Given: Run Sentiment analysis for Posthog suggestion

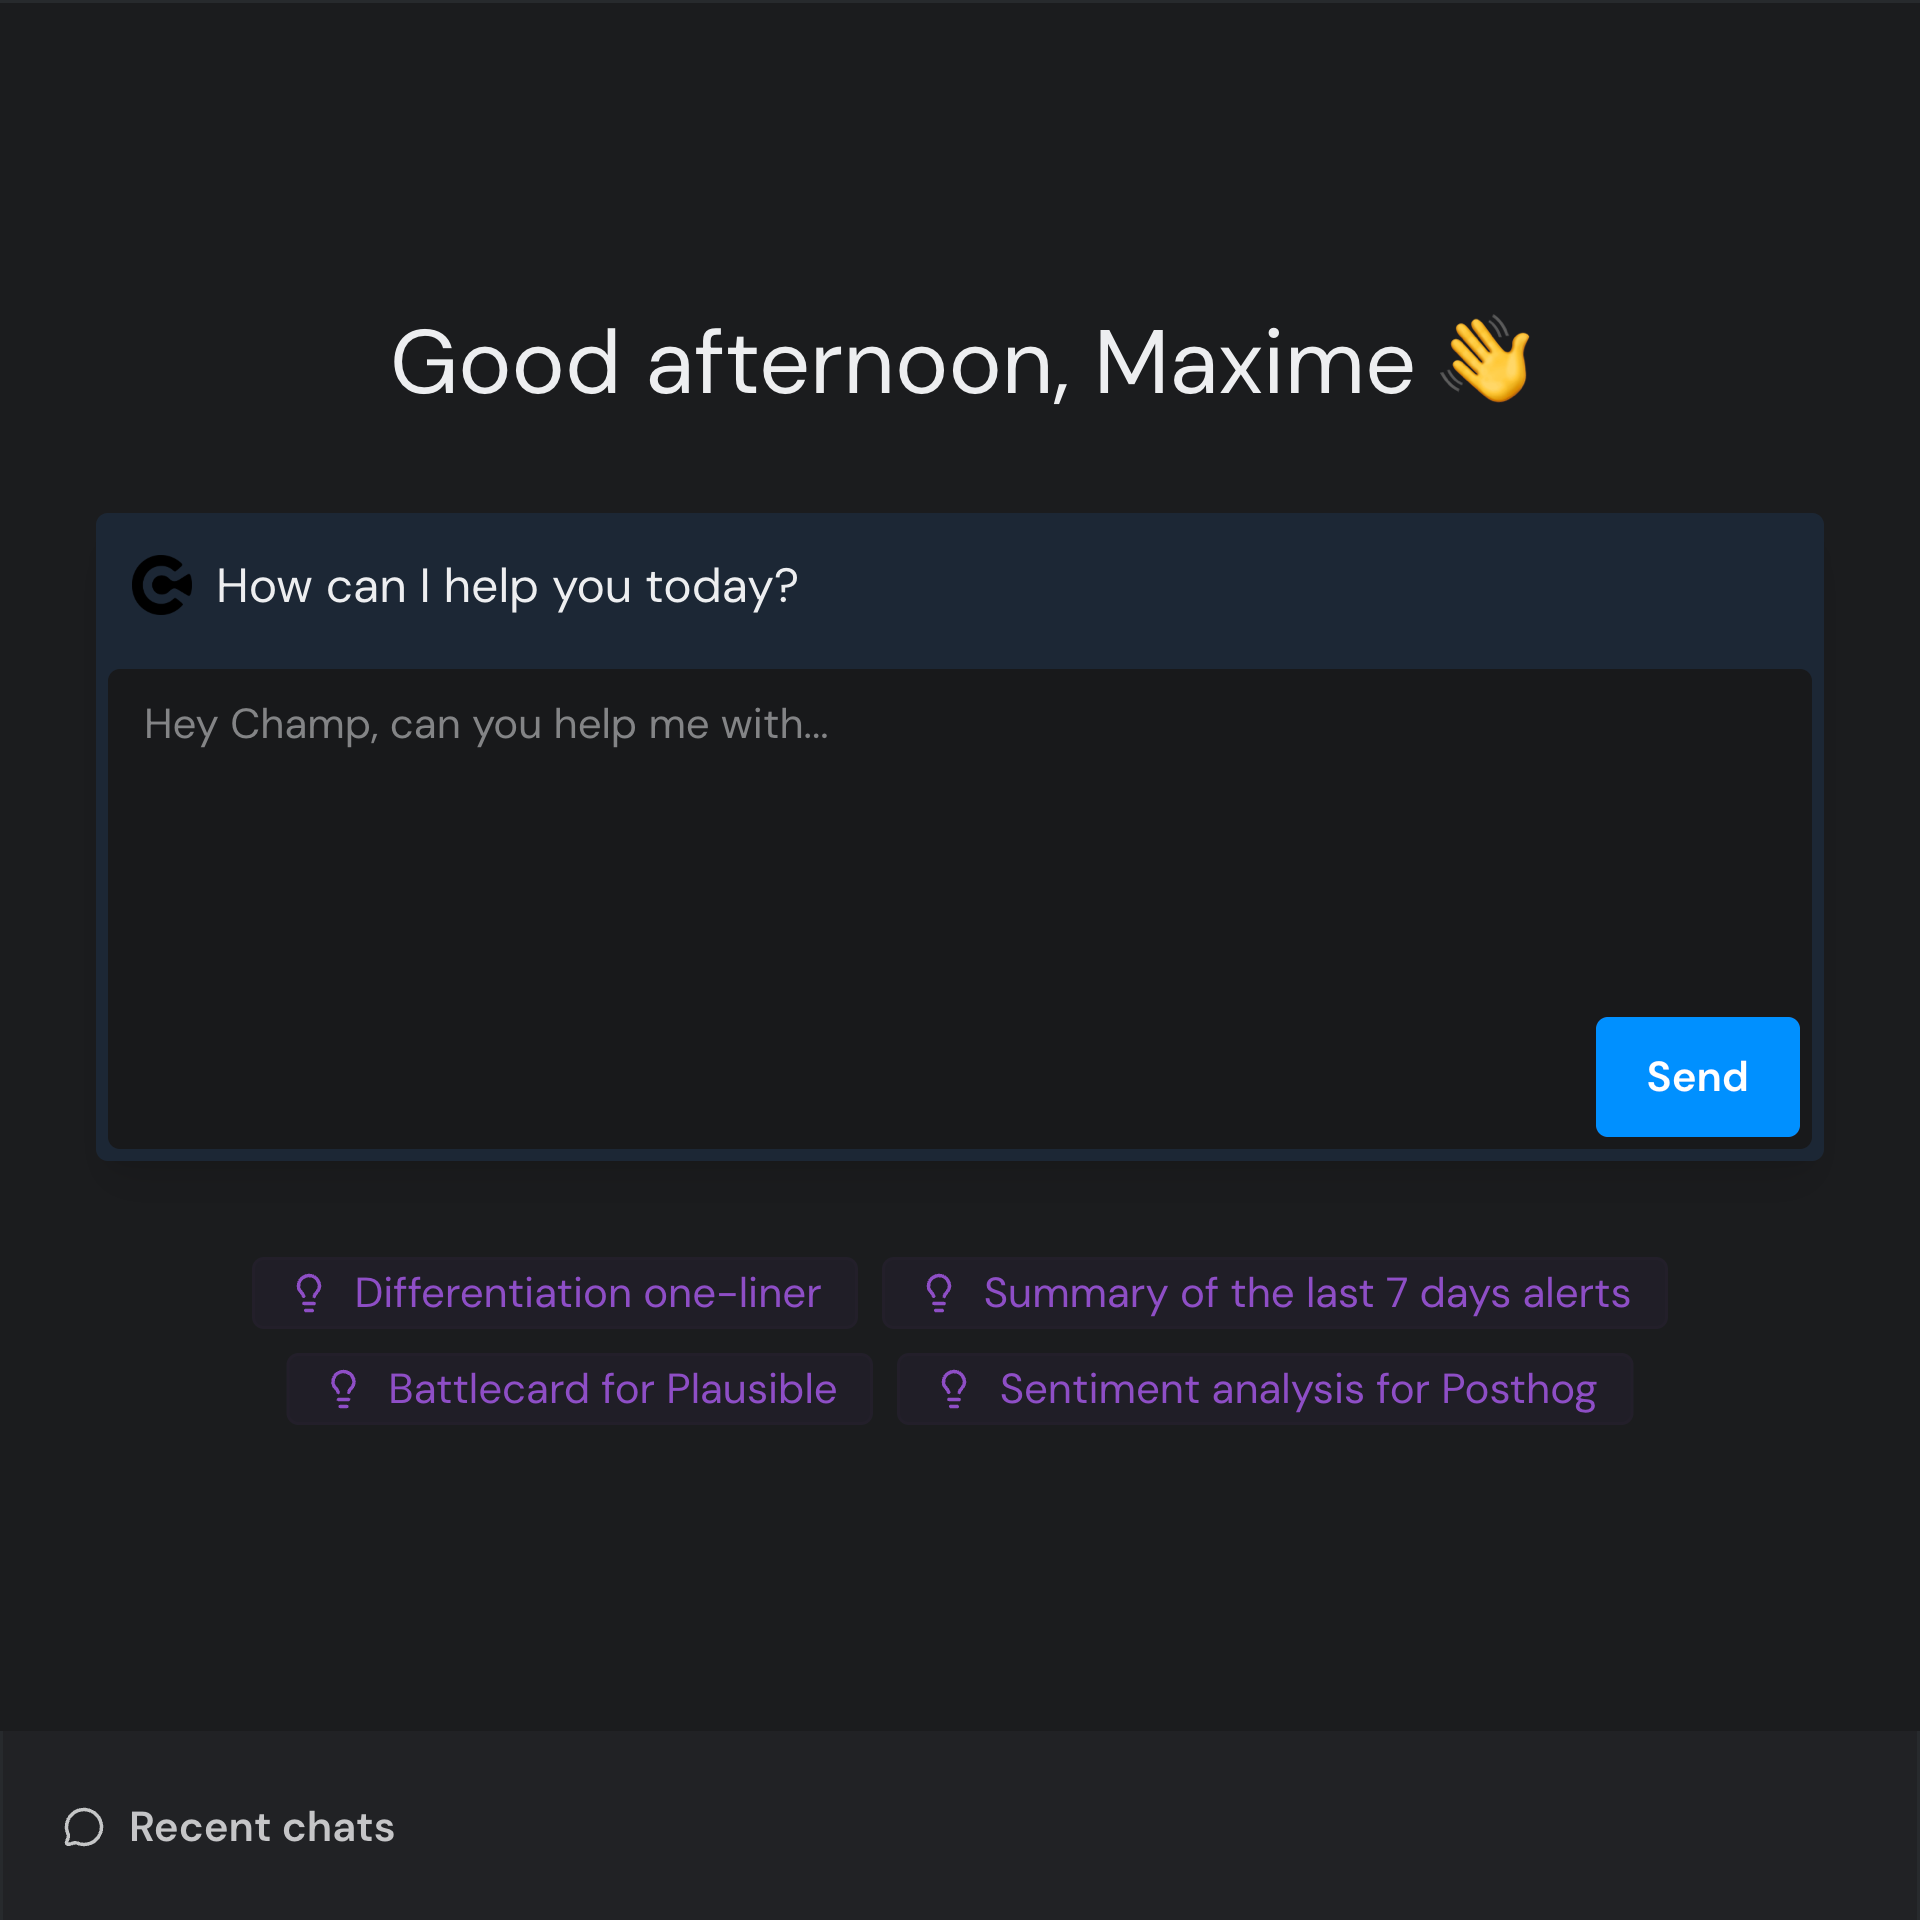Looking at the screenshot, I should tap(1297, 1389).
